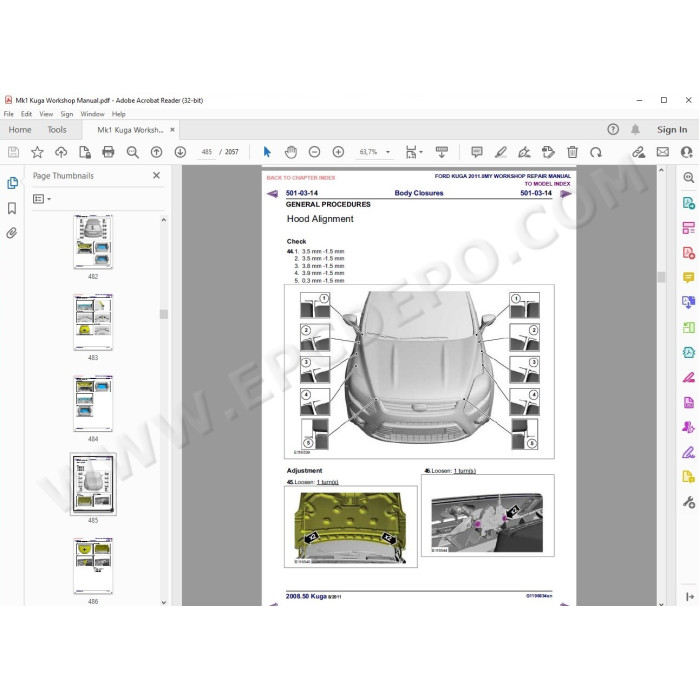
Task: Switch to the Tools tab
Action: (57, 129)
